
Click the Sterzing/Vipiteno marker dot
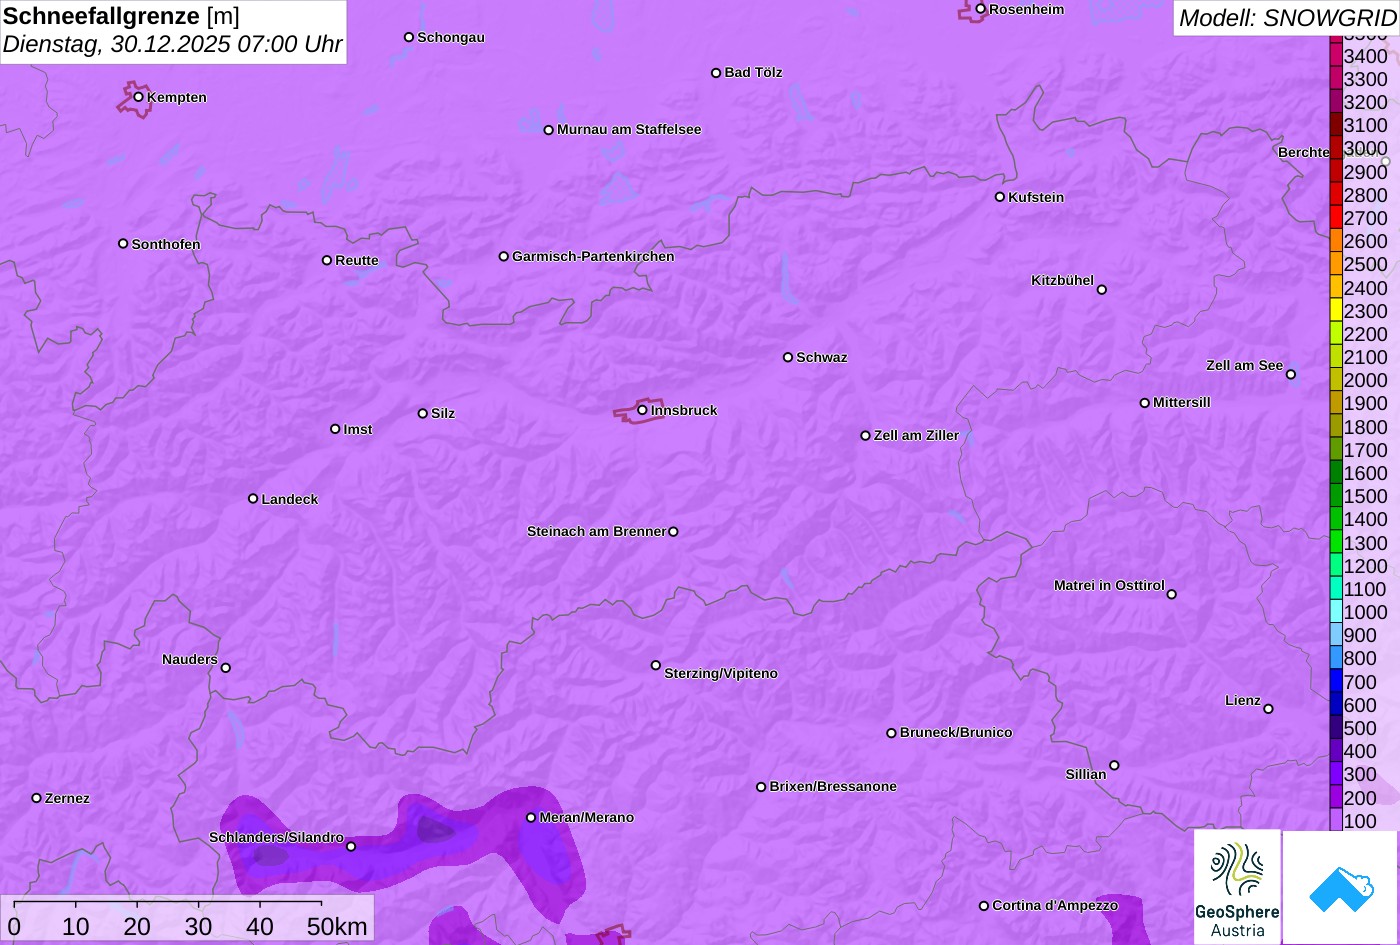point(656,665)
